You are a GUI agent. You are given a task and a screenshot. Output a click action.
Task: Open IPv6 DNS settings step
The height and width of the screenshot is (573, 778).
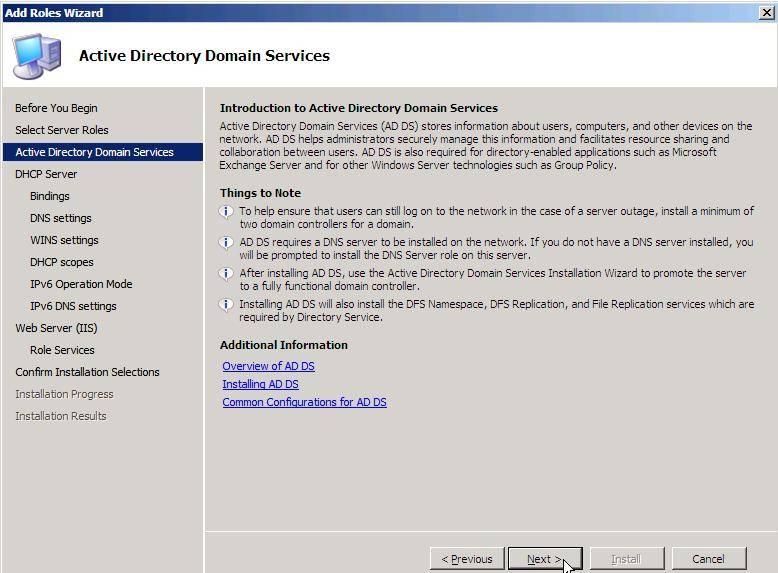[73, 306]
